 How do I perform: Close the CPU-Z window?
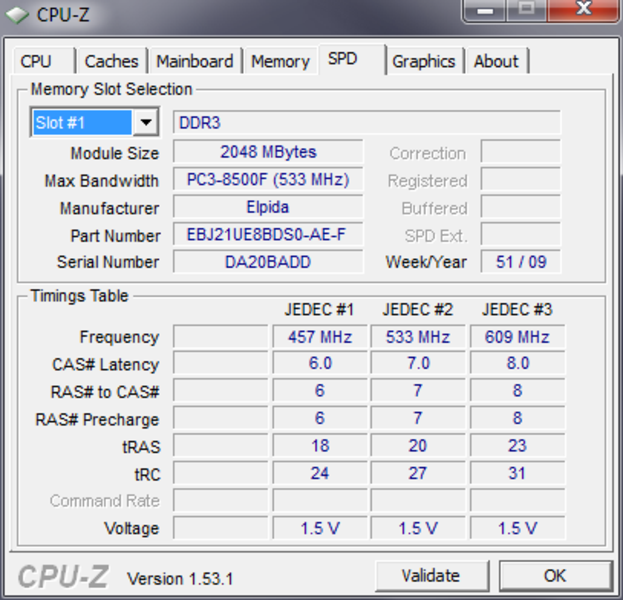pyautogui.click(x=583, y=10)
